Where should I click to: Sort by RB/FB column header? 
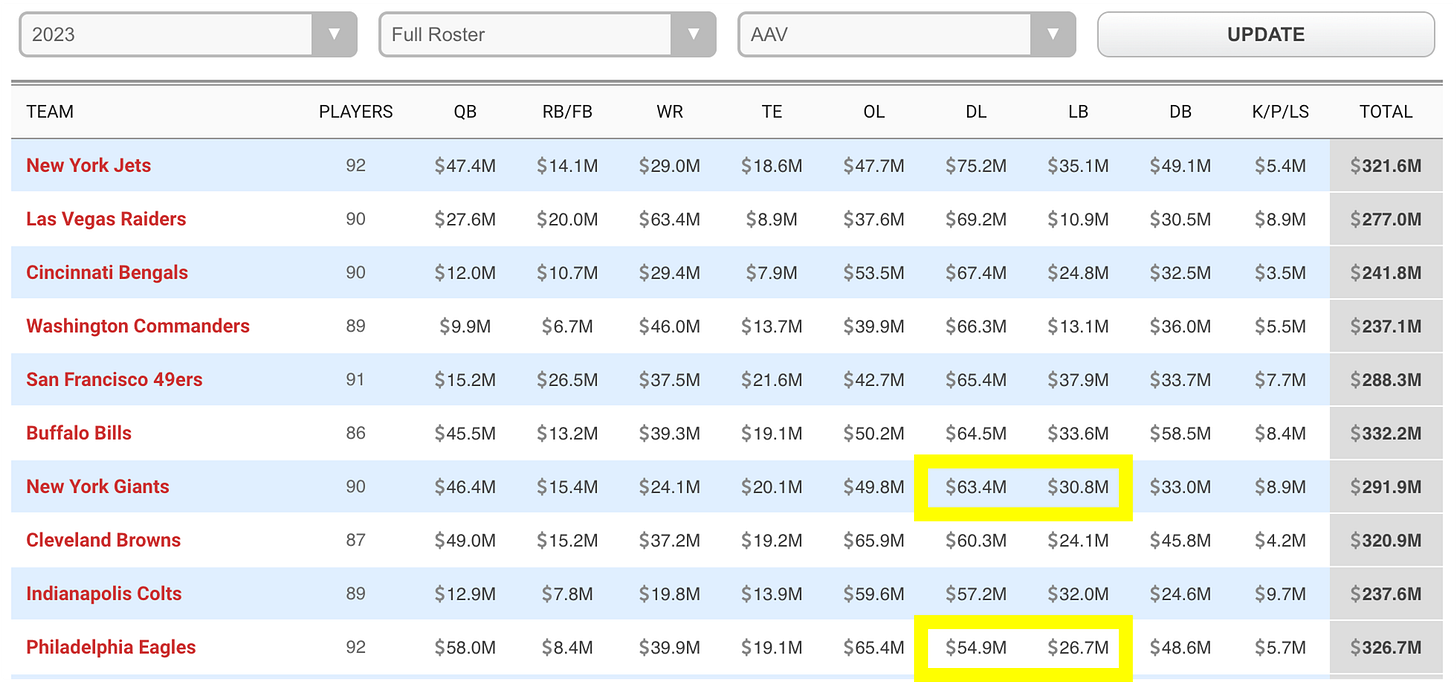tap(567, 112)
